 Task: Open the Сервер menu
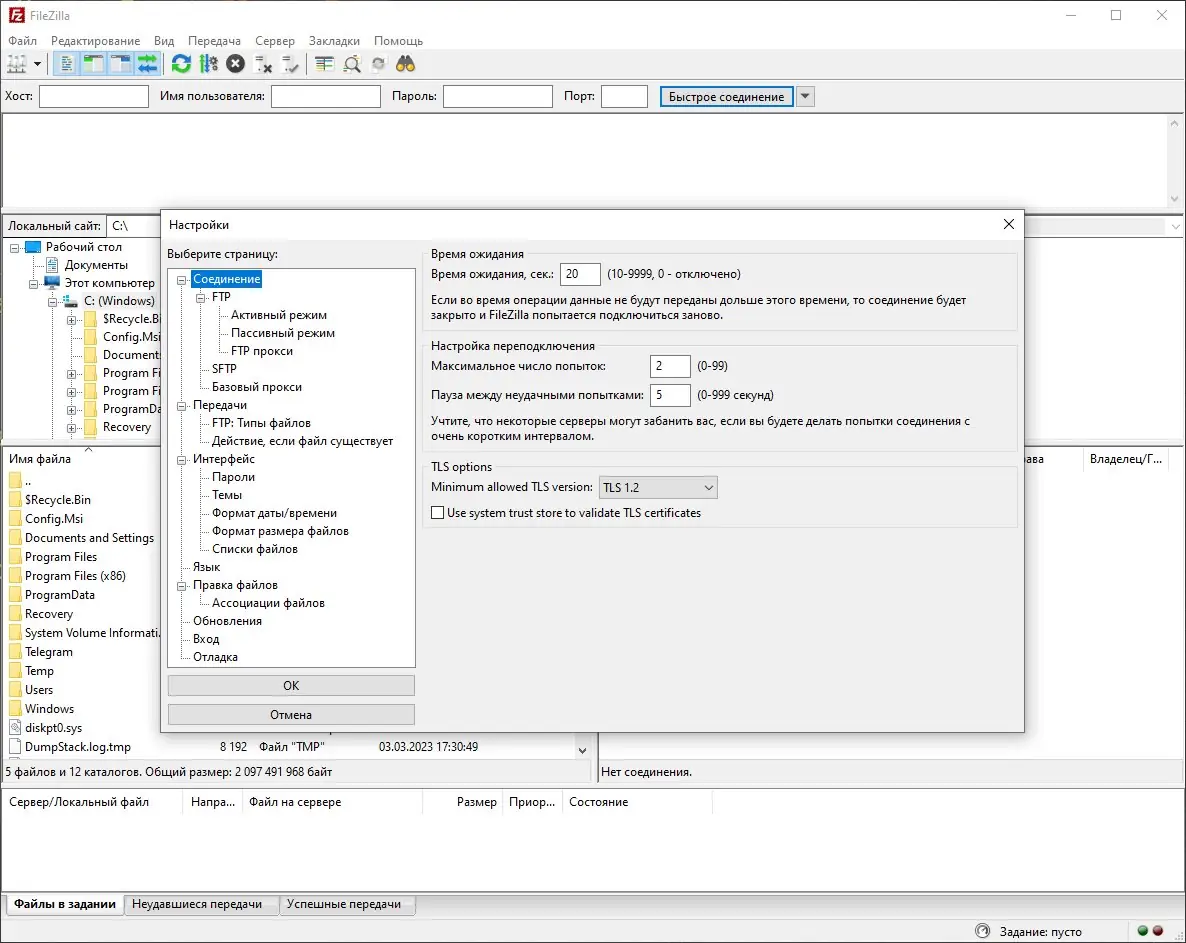pyautogui.click(x=274, y=41)
